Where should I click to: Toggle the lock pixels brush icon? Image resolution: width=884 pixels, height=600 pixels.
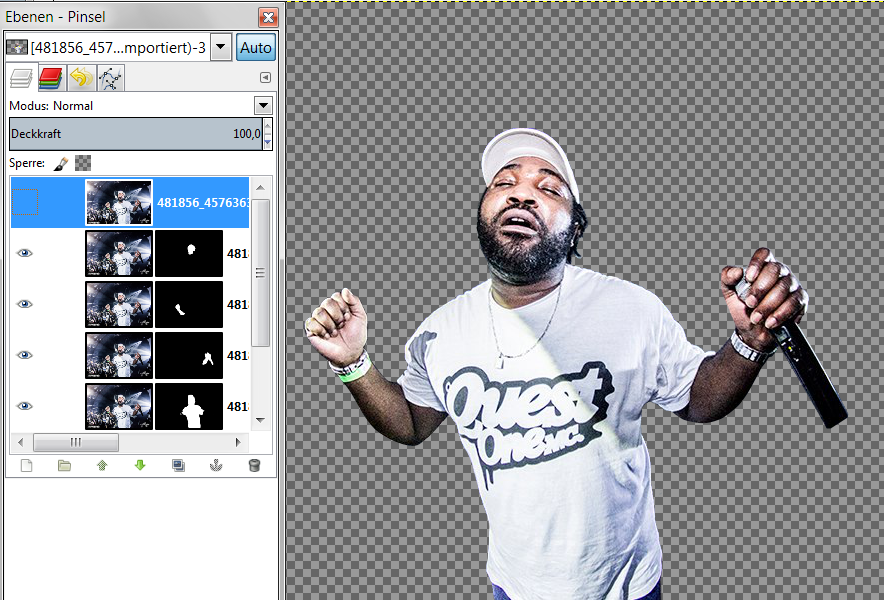[61, 164]
